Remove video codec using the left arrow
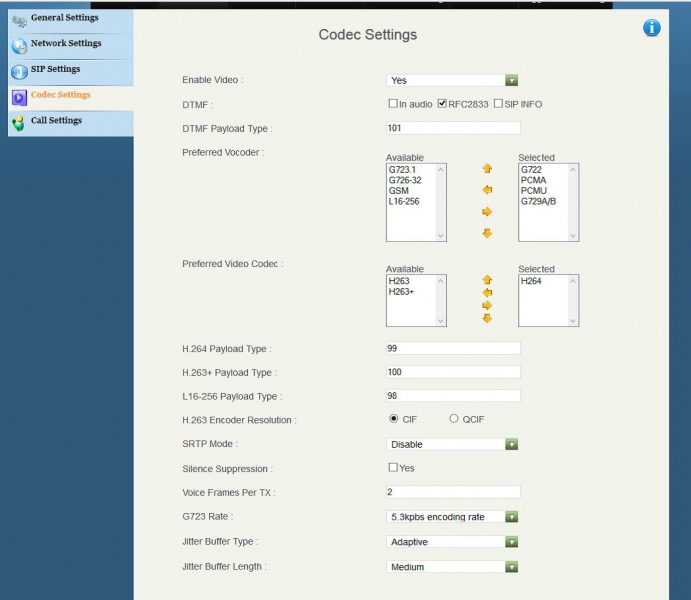Screen dimensions: 691x600 [487, 293]
